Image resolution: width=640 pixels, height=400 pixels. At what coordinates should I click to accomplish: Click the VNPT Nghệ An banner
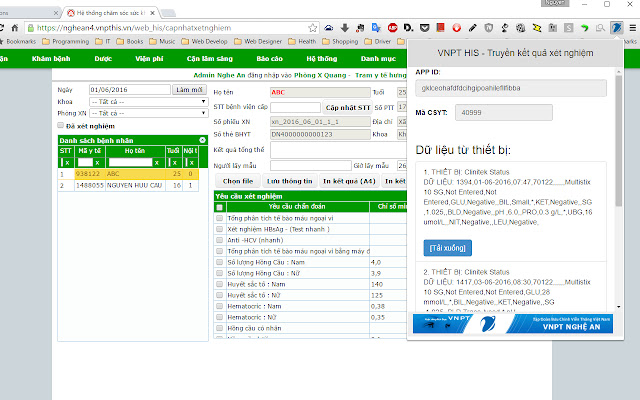coord(513,324)
